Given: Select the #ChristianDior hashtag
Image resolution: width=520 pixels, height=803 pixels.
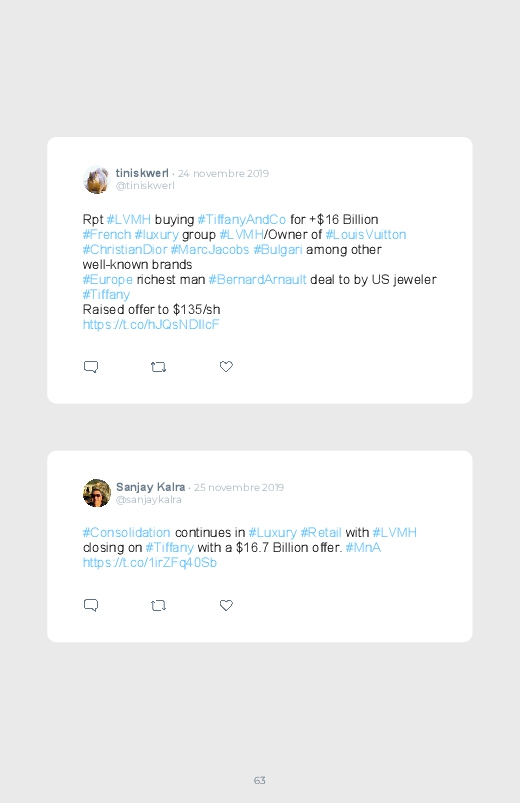Looking at the screenshot, I should (125, 250).
